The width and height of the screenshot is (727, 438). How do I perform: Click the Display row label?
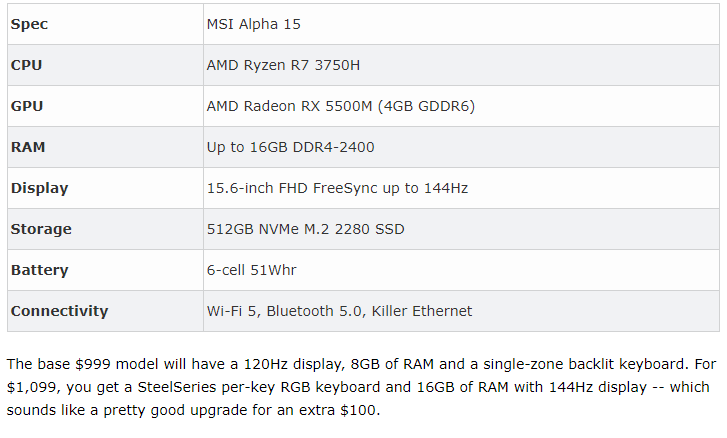(39, 189)
